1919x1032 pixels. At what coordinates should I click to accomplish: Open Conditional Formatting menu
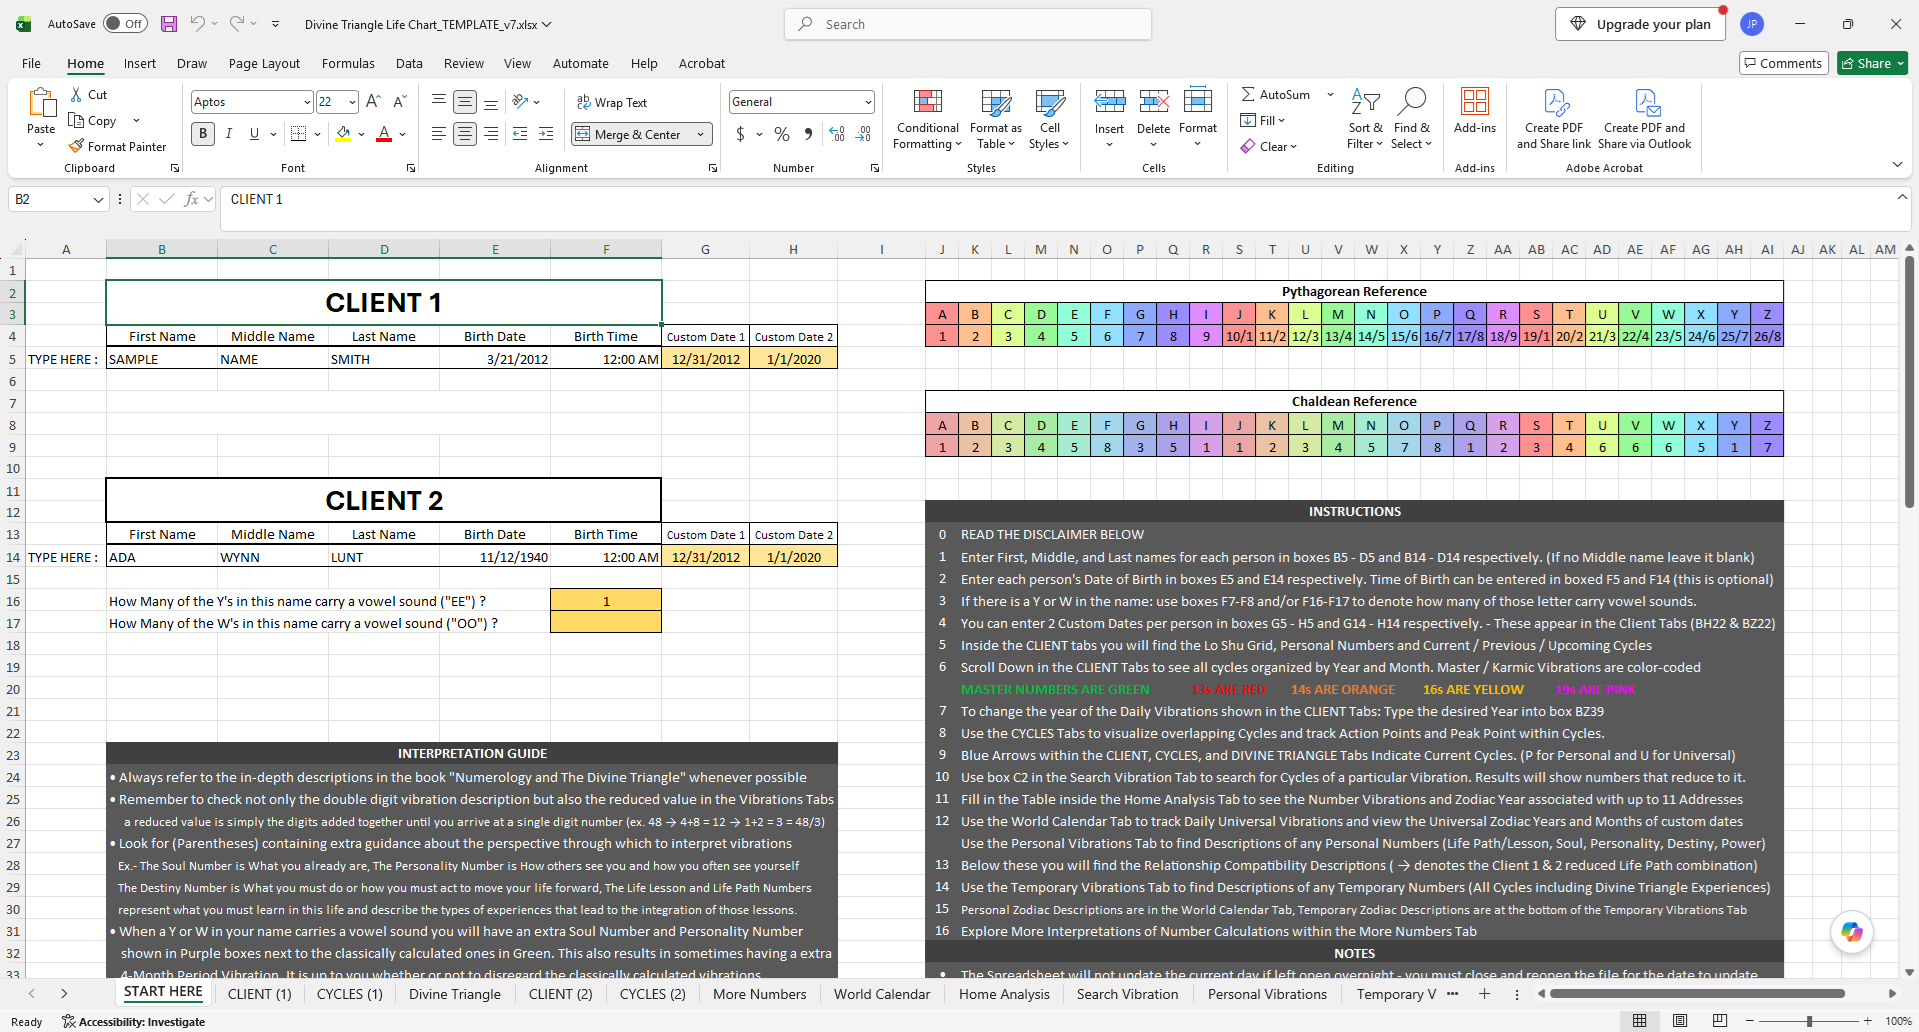(x=927, y=120)
